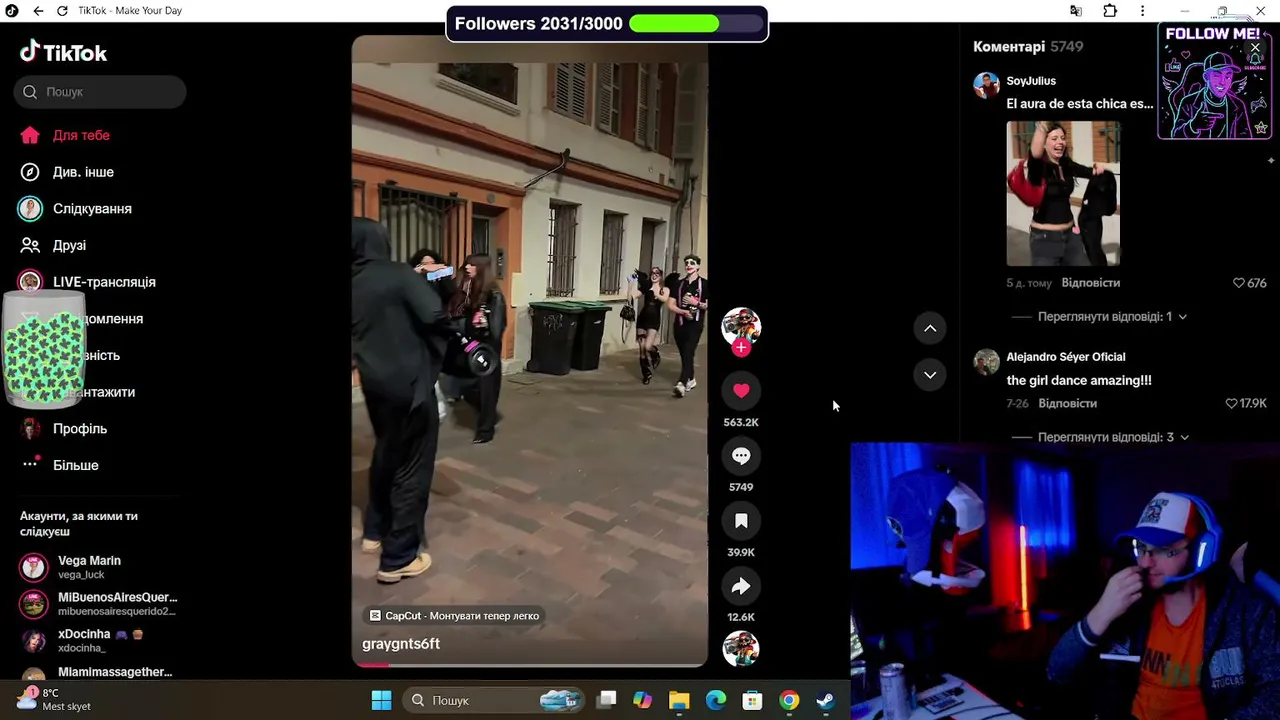The width and height of the screenshot is (1280, 720).
Task: Toggle the bookmark save icon on video
Action: (741, 521)
